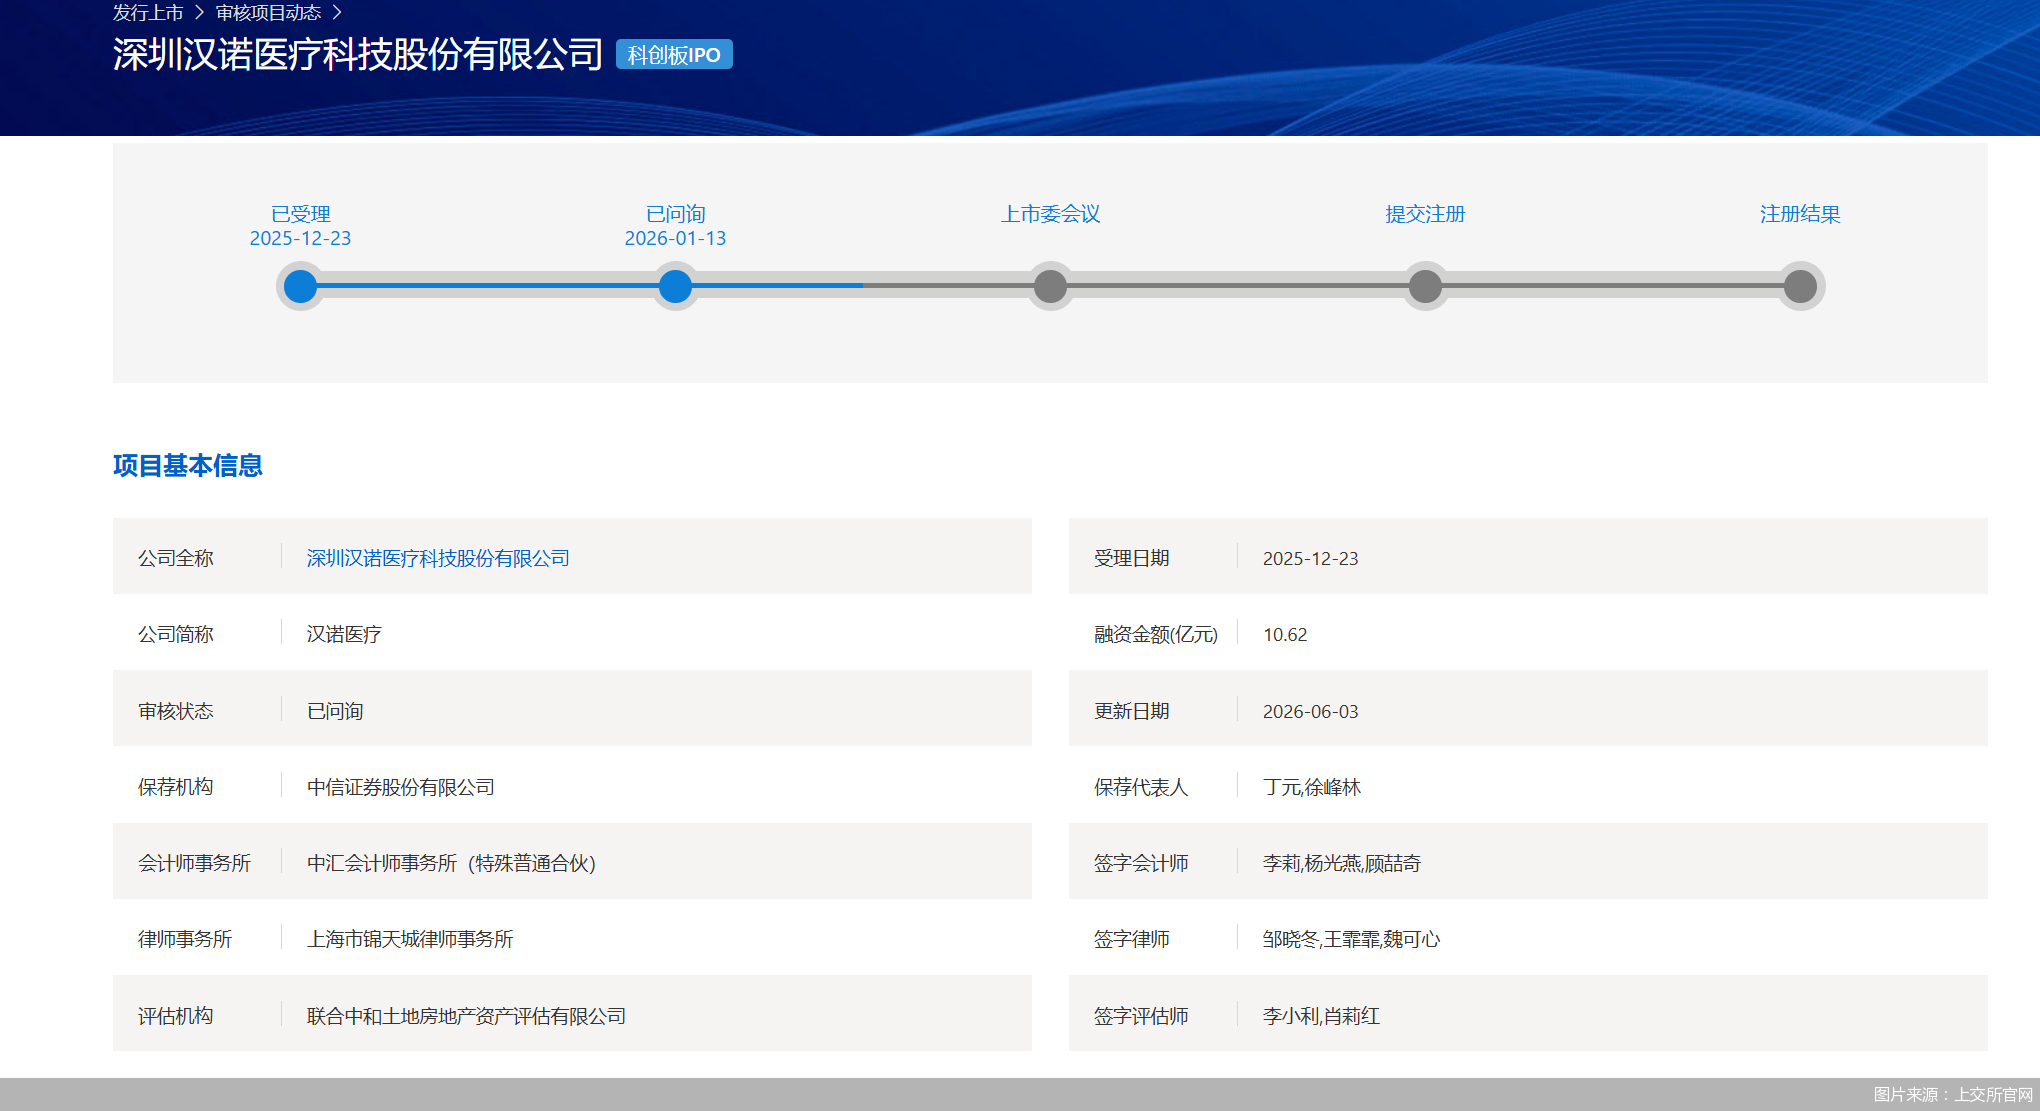The image size is (2040, 1111).
Task: Click the 李莉,杨光燕,顾喆奇 signing accountants
Action: coord(1342,863)
